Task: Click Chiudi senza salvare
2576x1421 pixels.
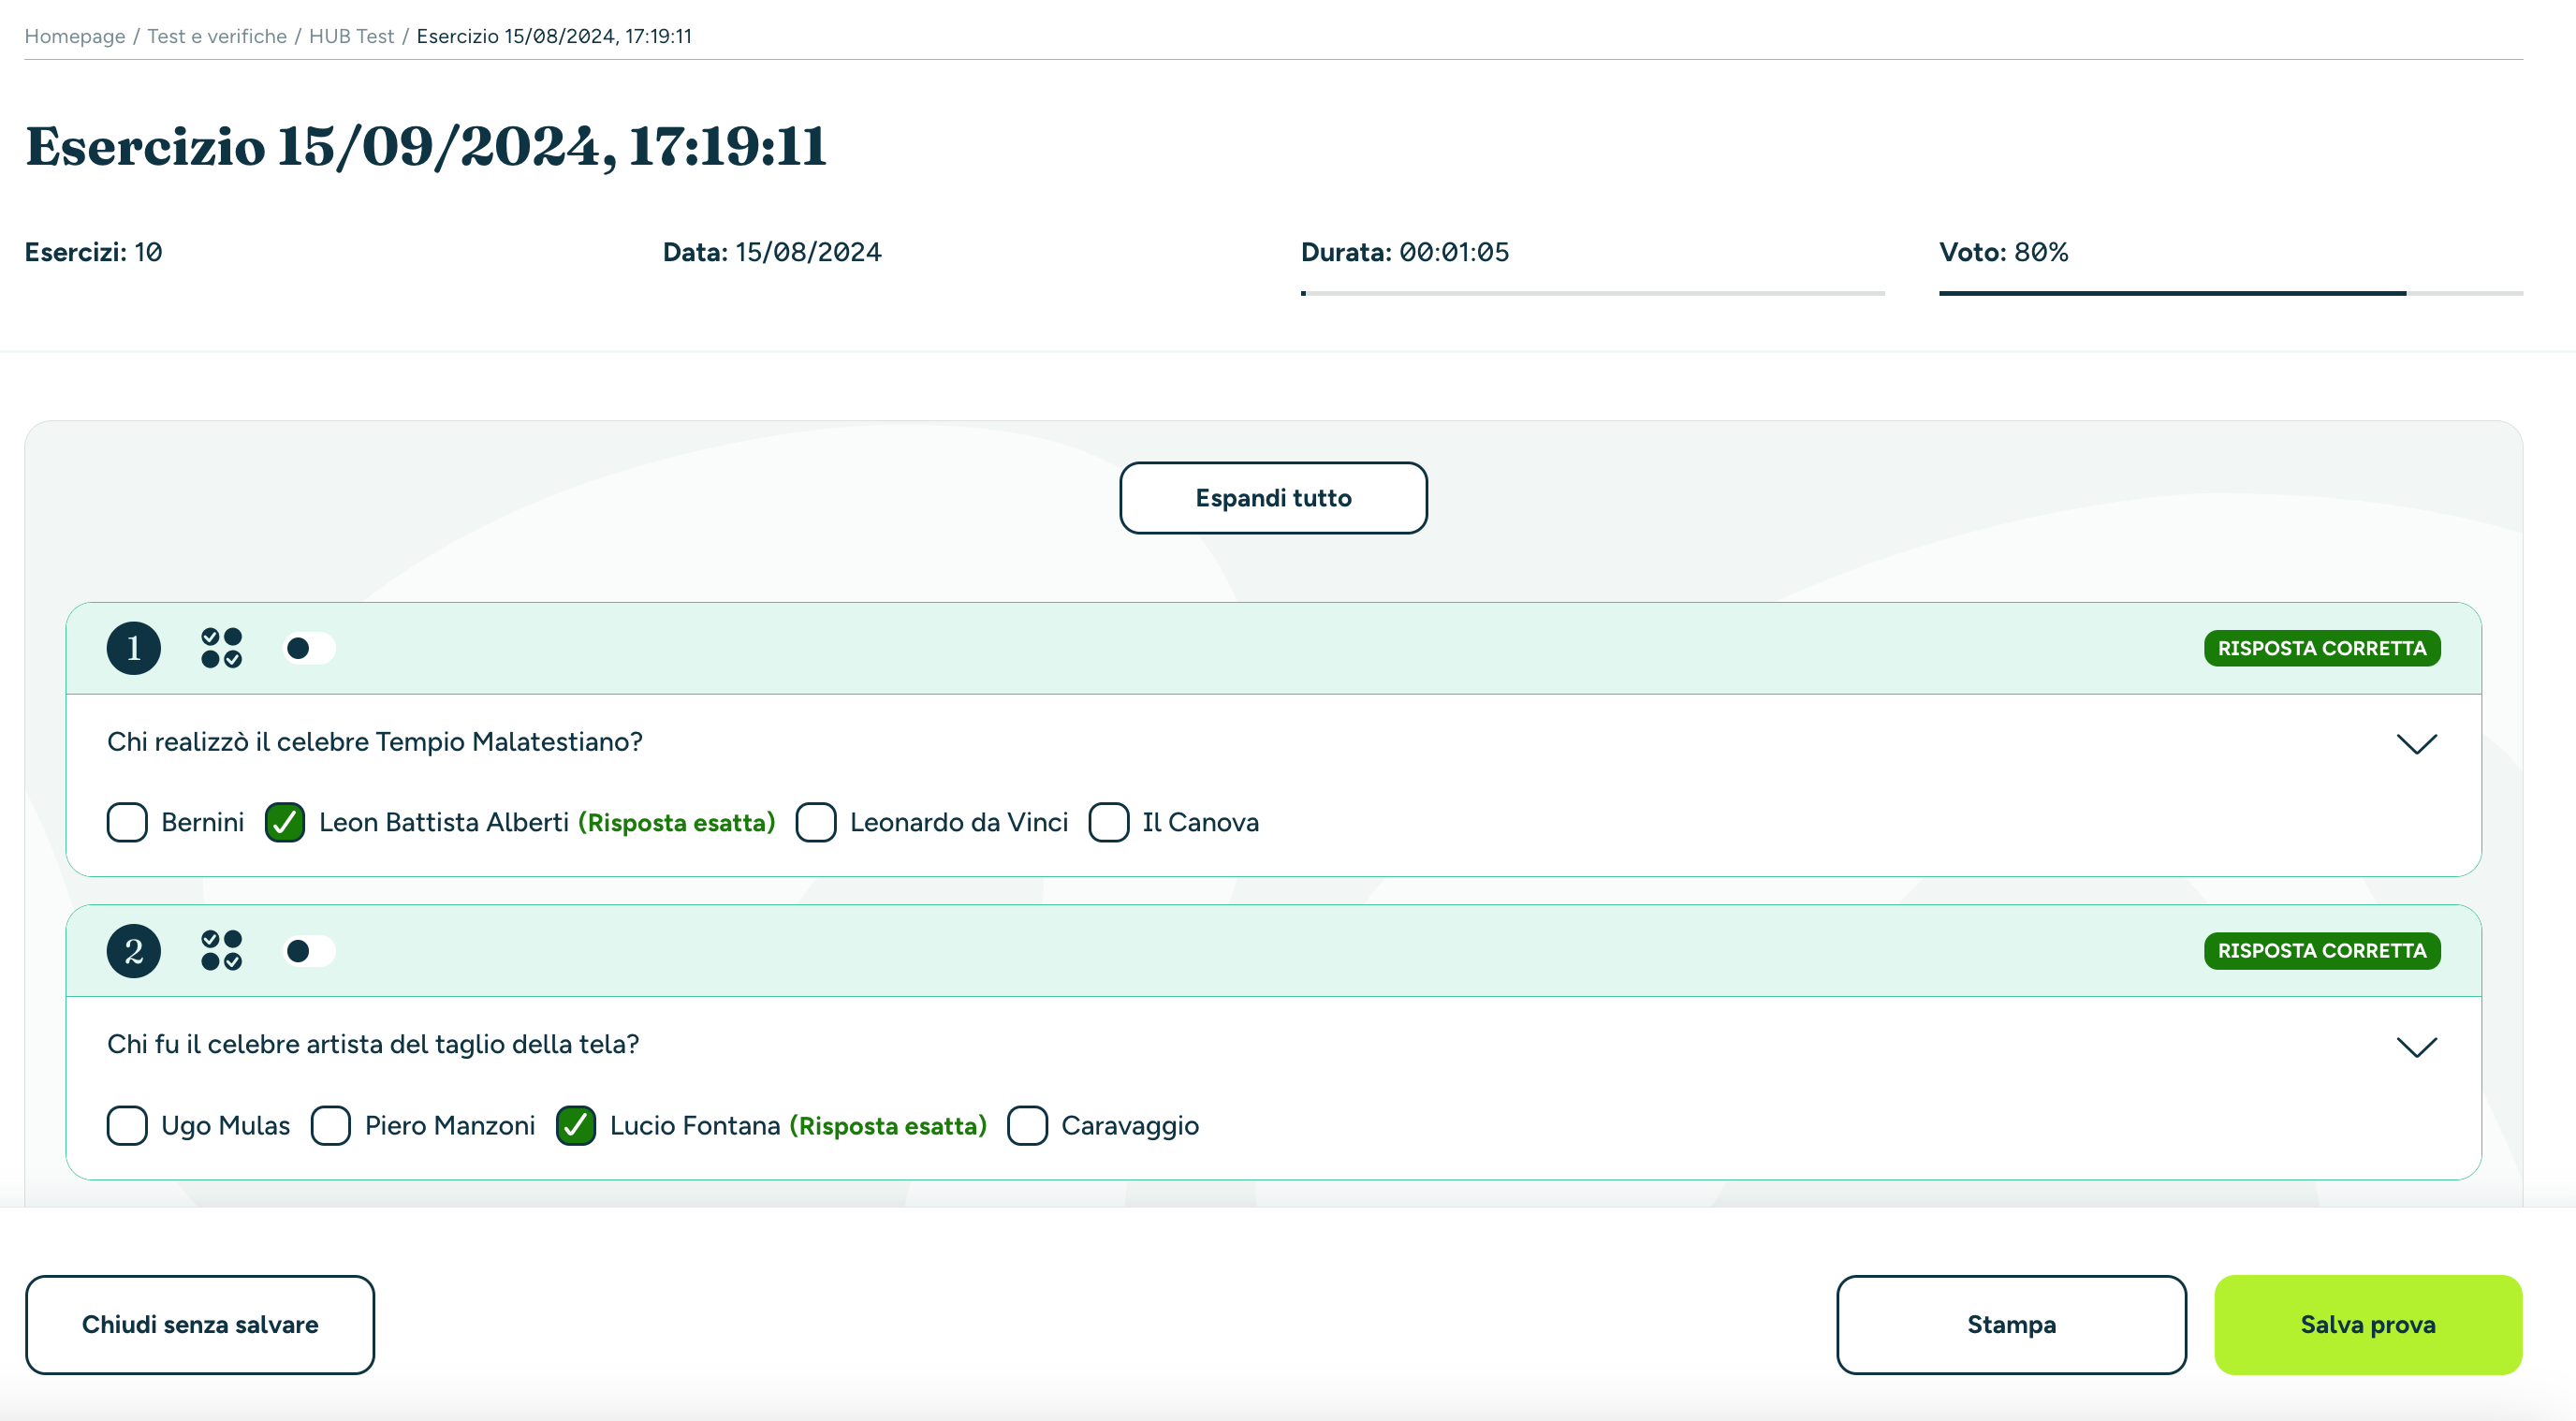Action: point(200,1324)
